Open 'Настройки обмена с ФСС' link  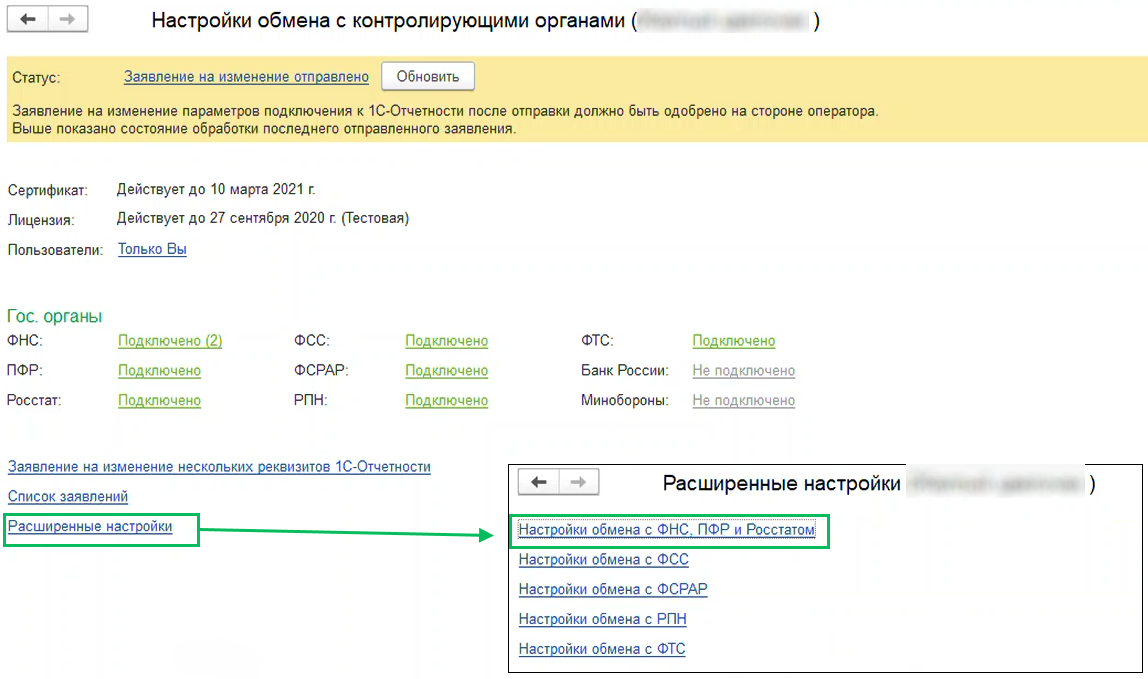coord(604,560)
